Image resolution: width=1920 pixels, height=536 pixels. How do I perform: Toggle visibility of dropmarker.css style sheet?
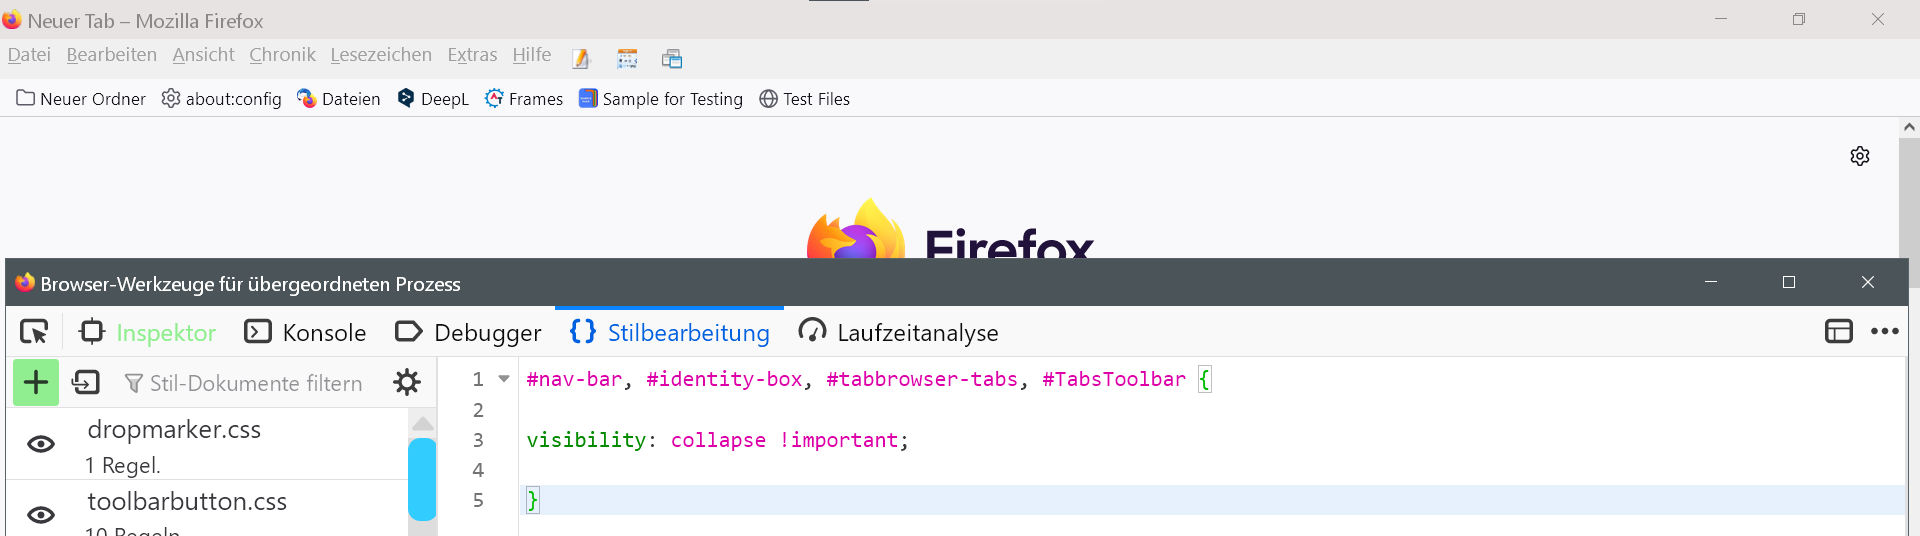pos(41,444)
